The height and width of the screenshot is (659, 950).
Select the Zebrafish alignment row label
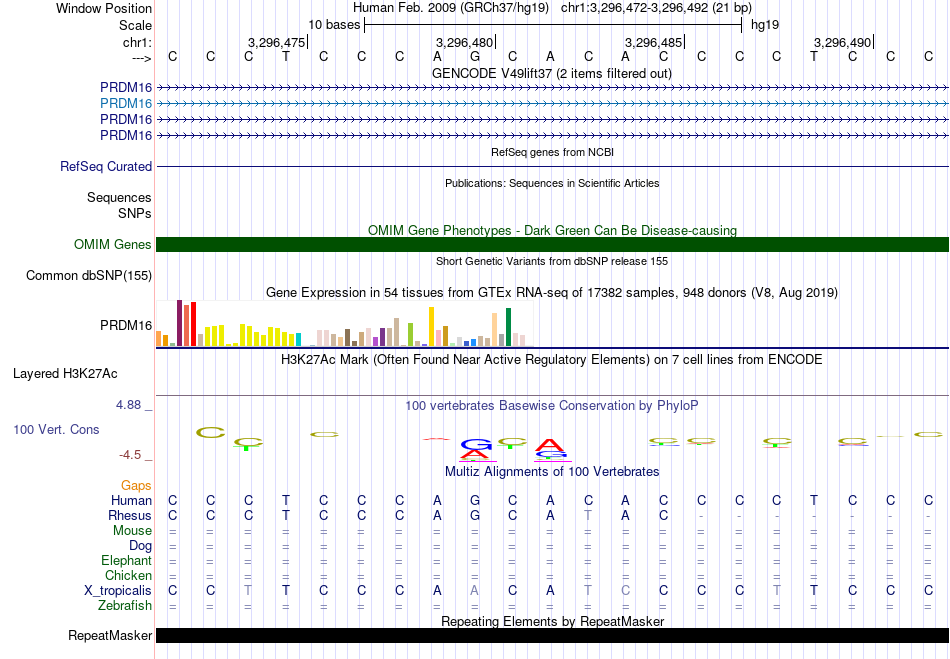click(125, 605)
